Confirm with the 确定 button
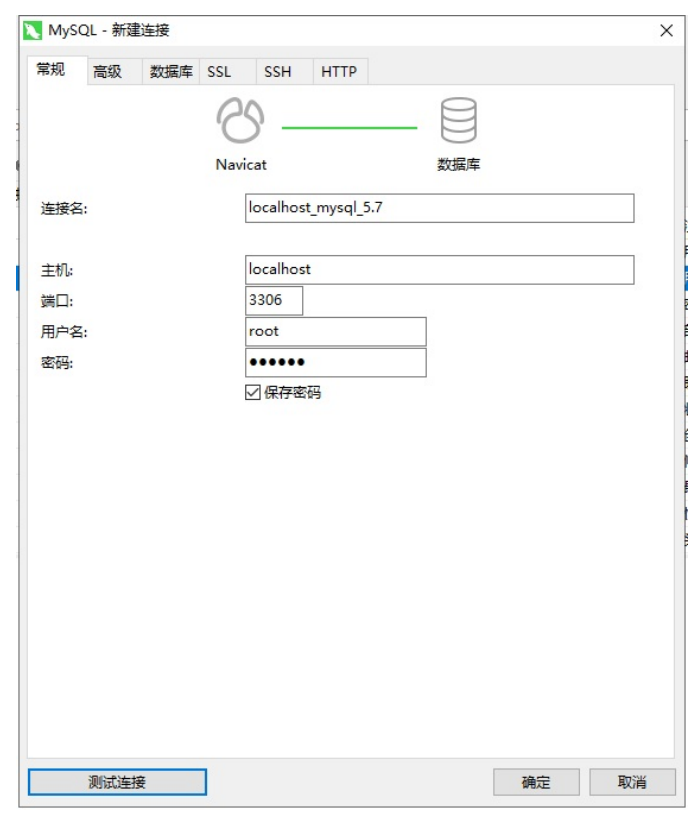 (536, 782)
